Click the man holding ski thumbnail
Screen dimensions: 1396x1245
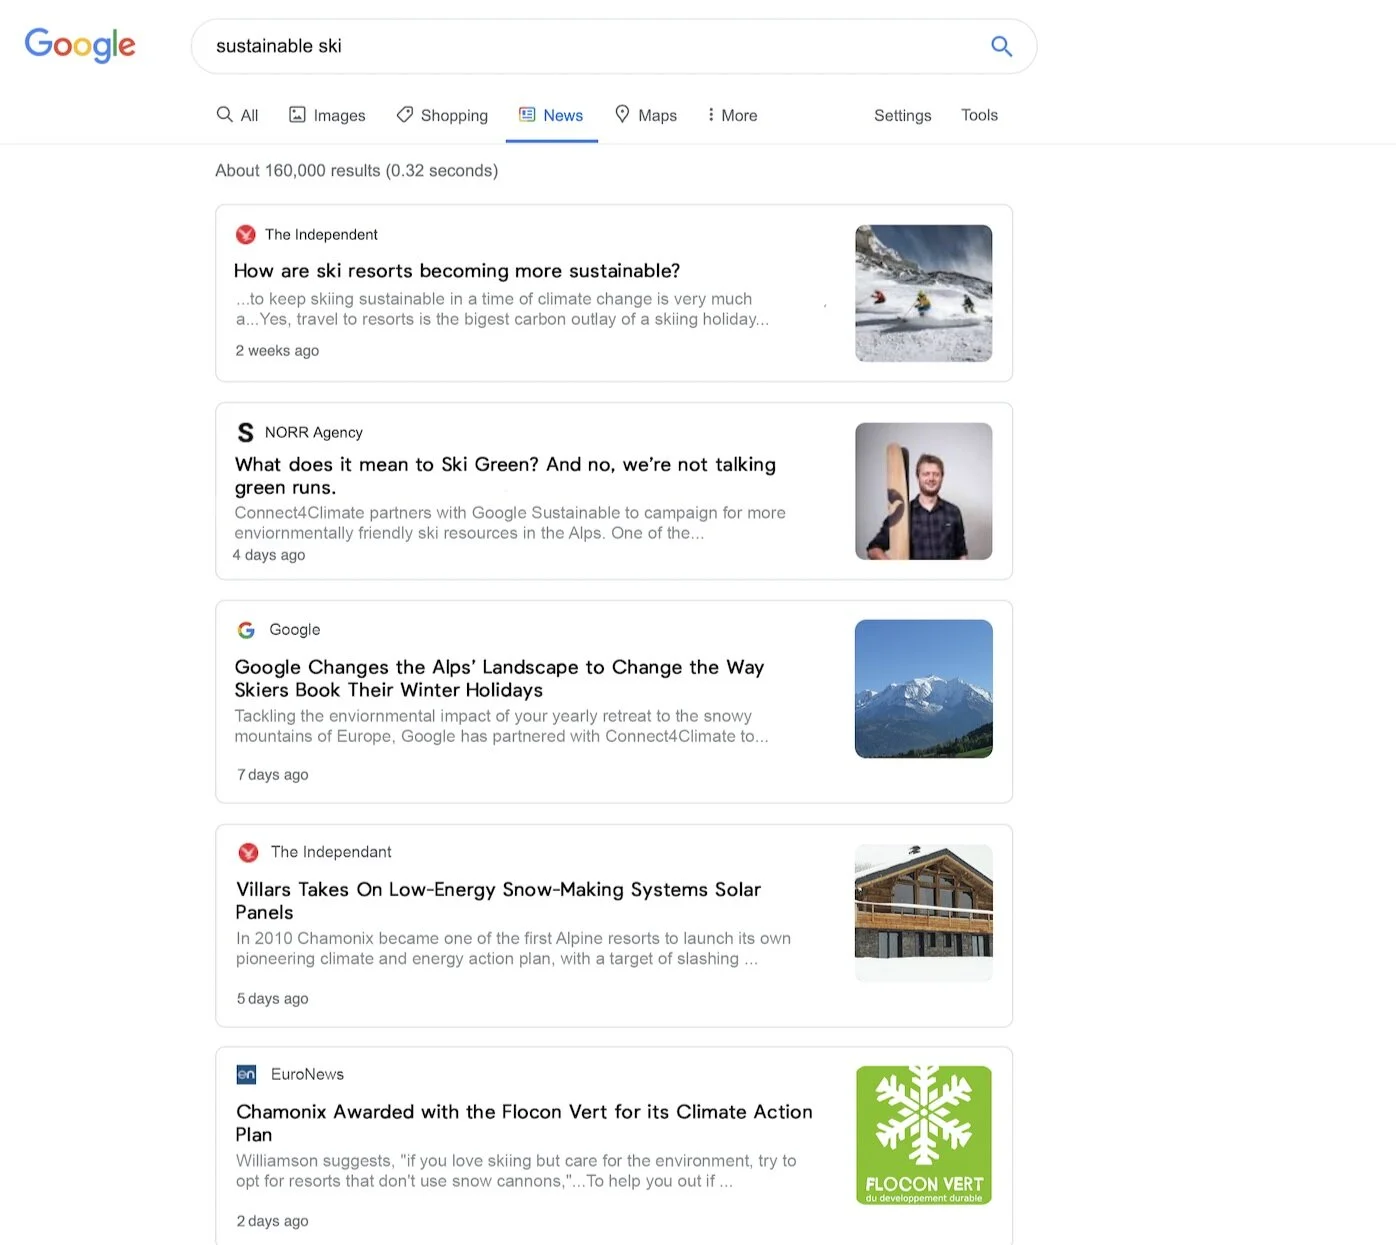[x=924, y=491]
